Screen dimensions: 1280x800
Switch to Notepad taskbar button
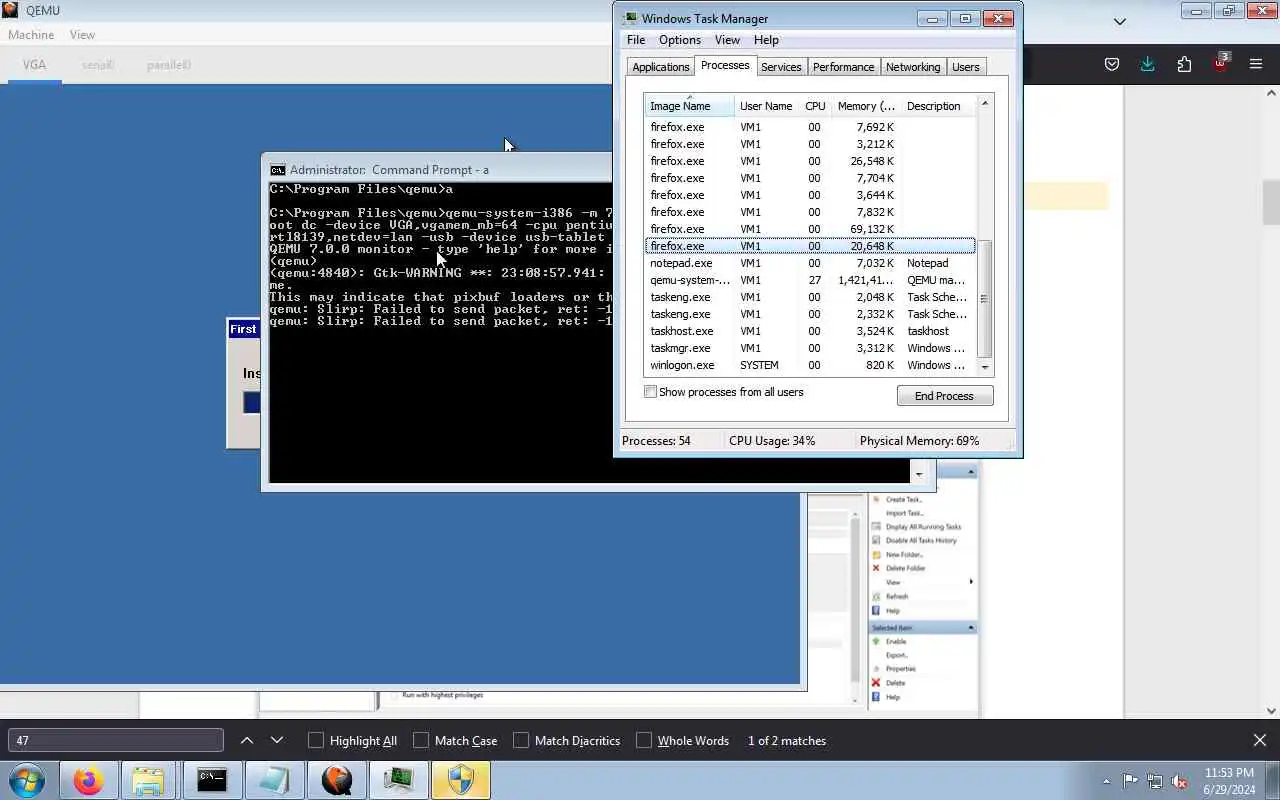point(274,780)
